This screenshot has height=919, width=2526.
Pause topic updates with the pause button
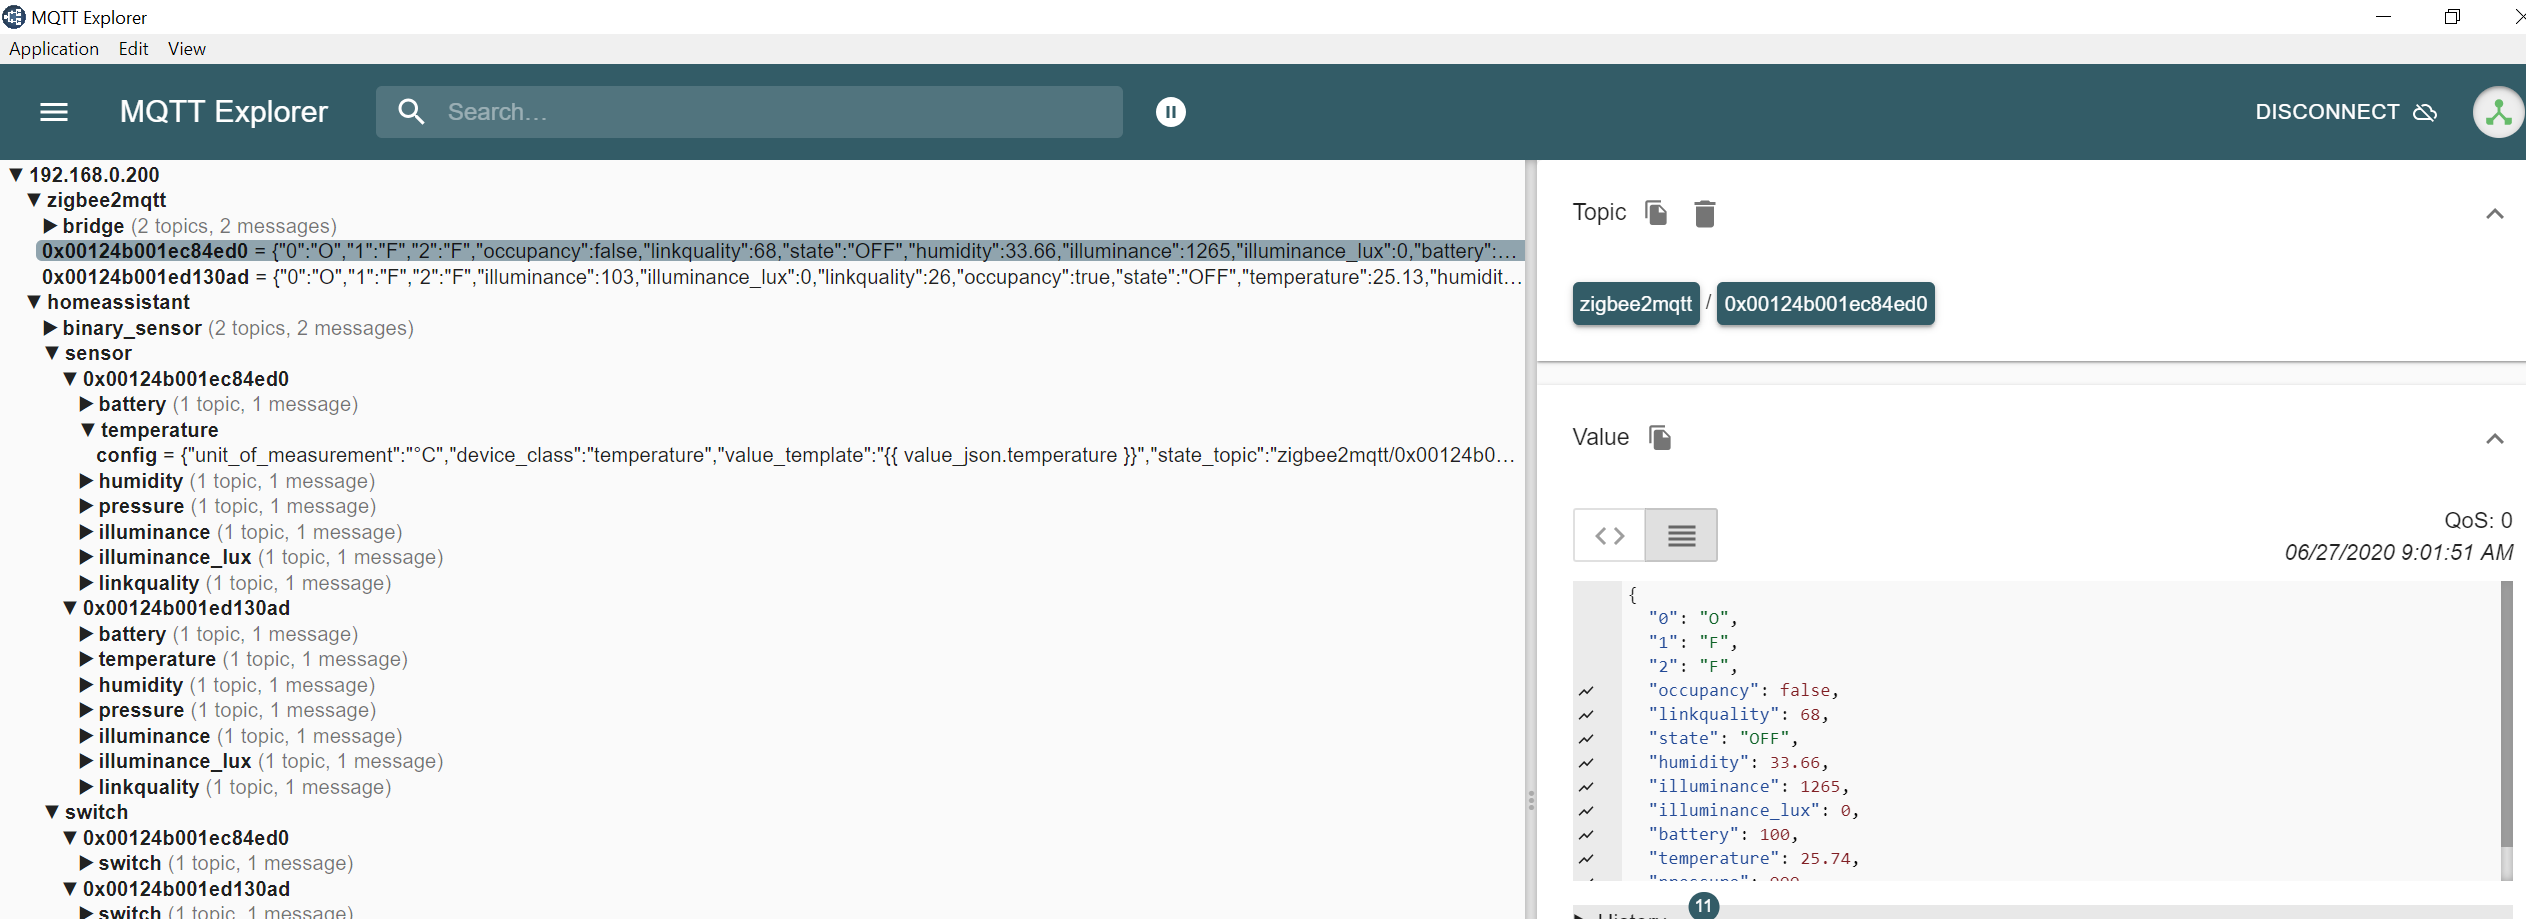tap(1170, 112)
